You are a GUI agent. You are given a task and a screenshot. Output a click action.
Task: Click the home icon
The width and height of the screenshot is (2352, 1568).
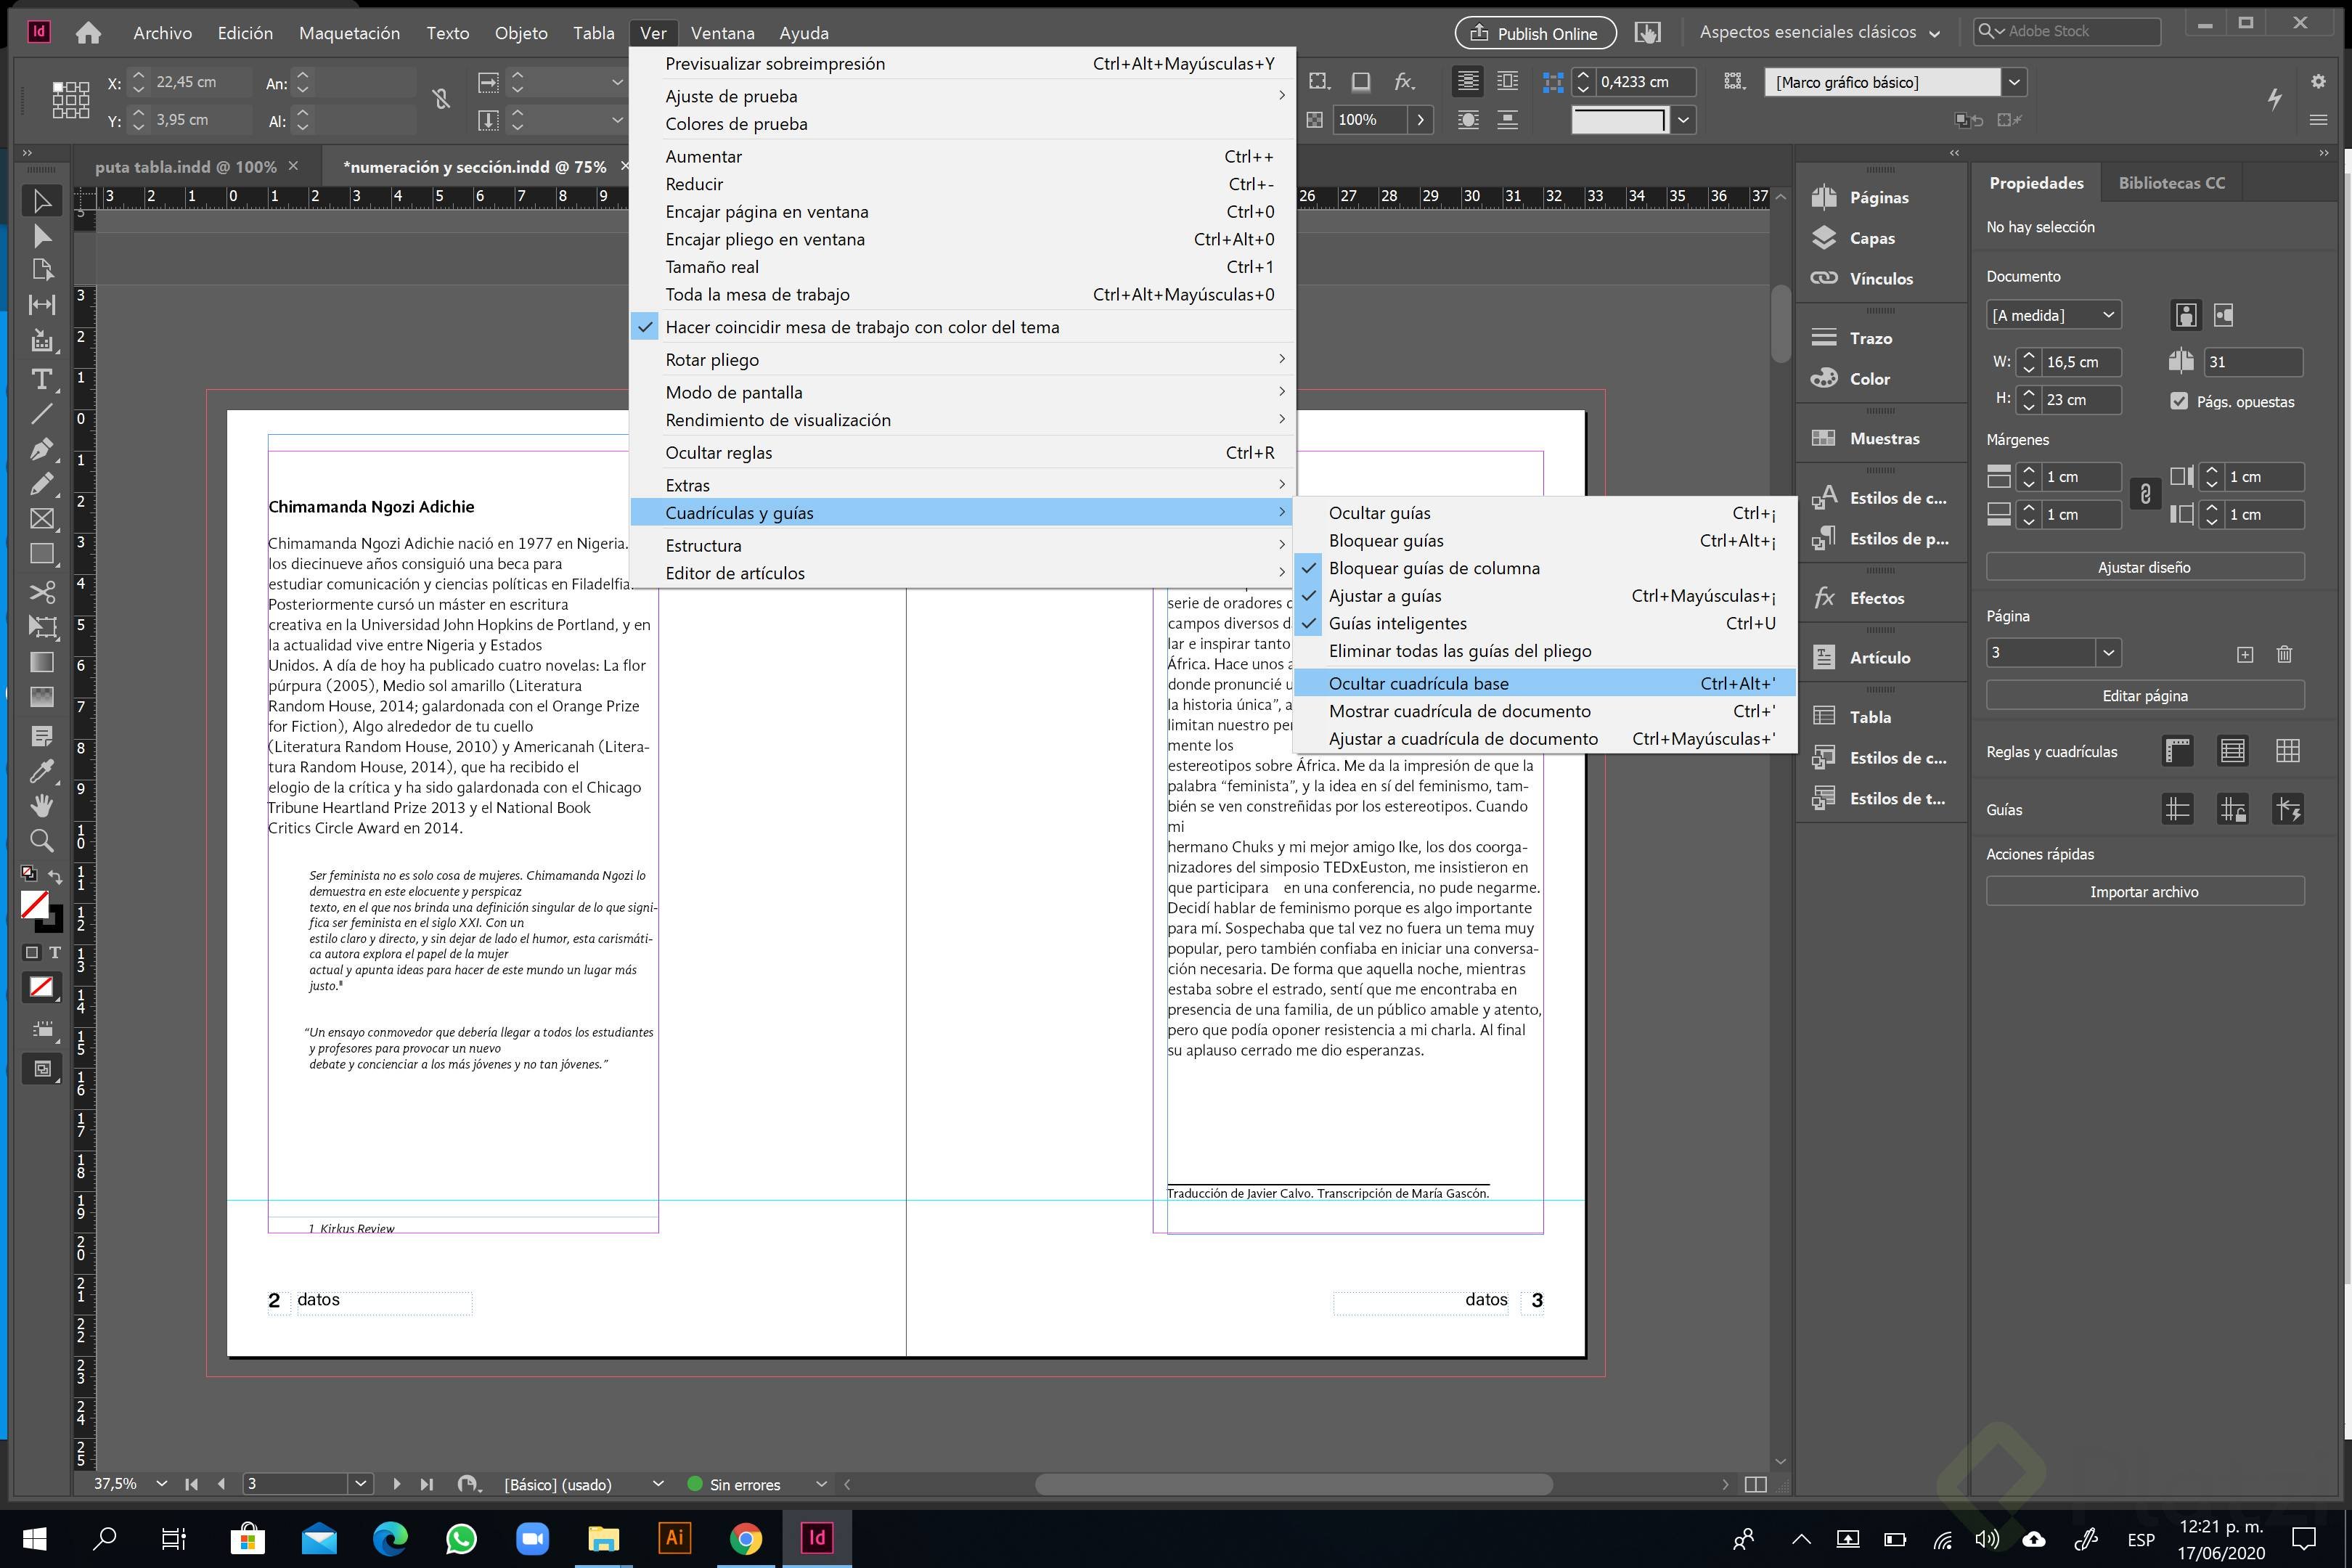coord(88,33)
